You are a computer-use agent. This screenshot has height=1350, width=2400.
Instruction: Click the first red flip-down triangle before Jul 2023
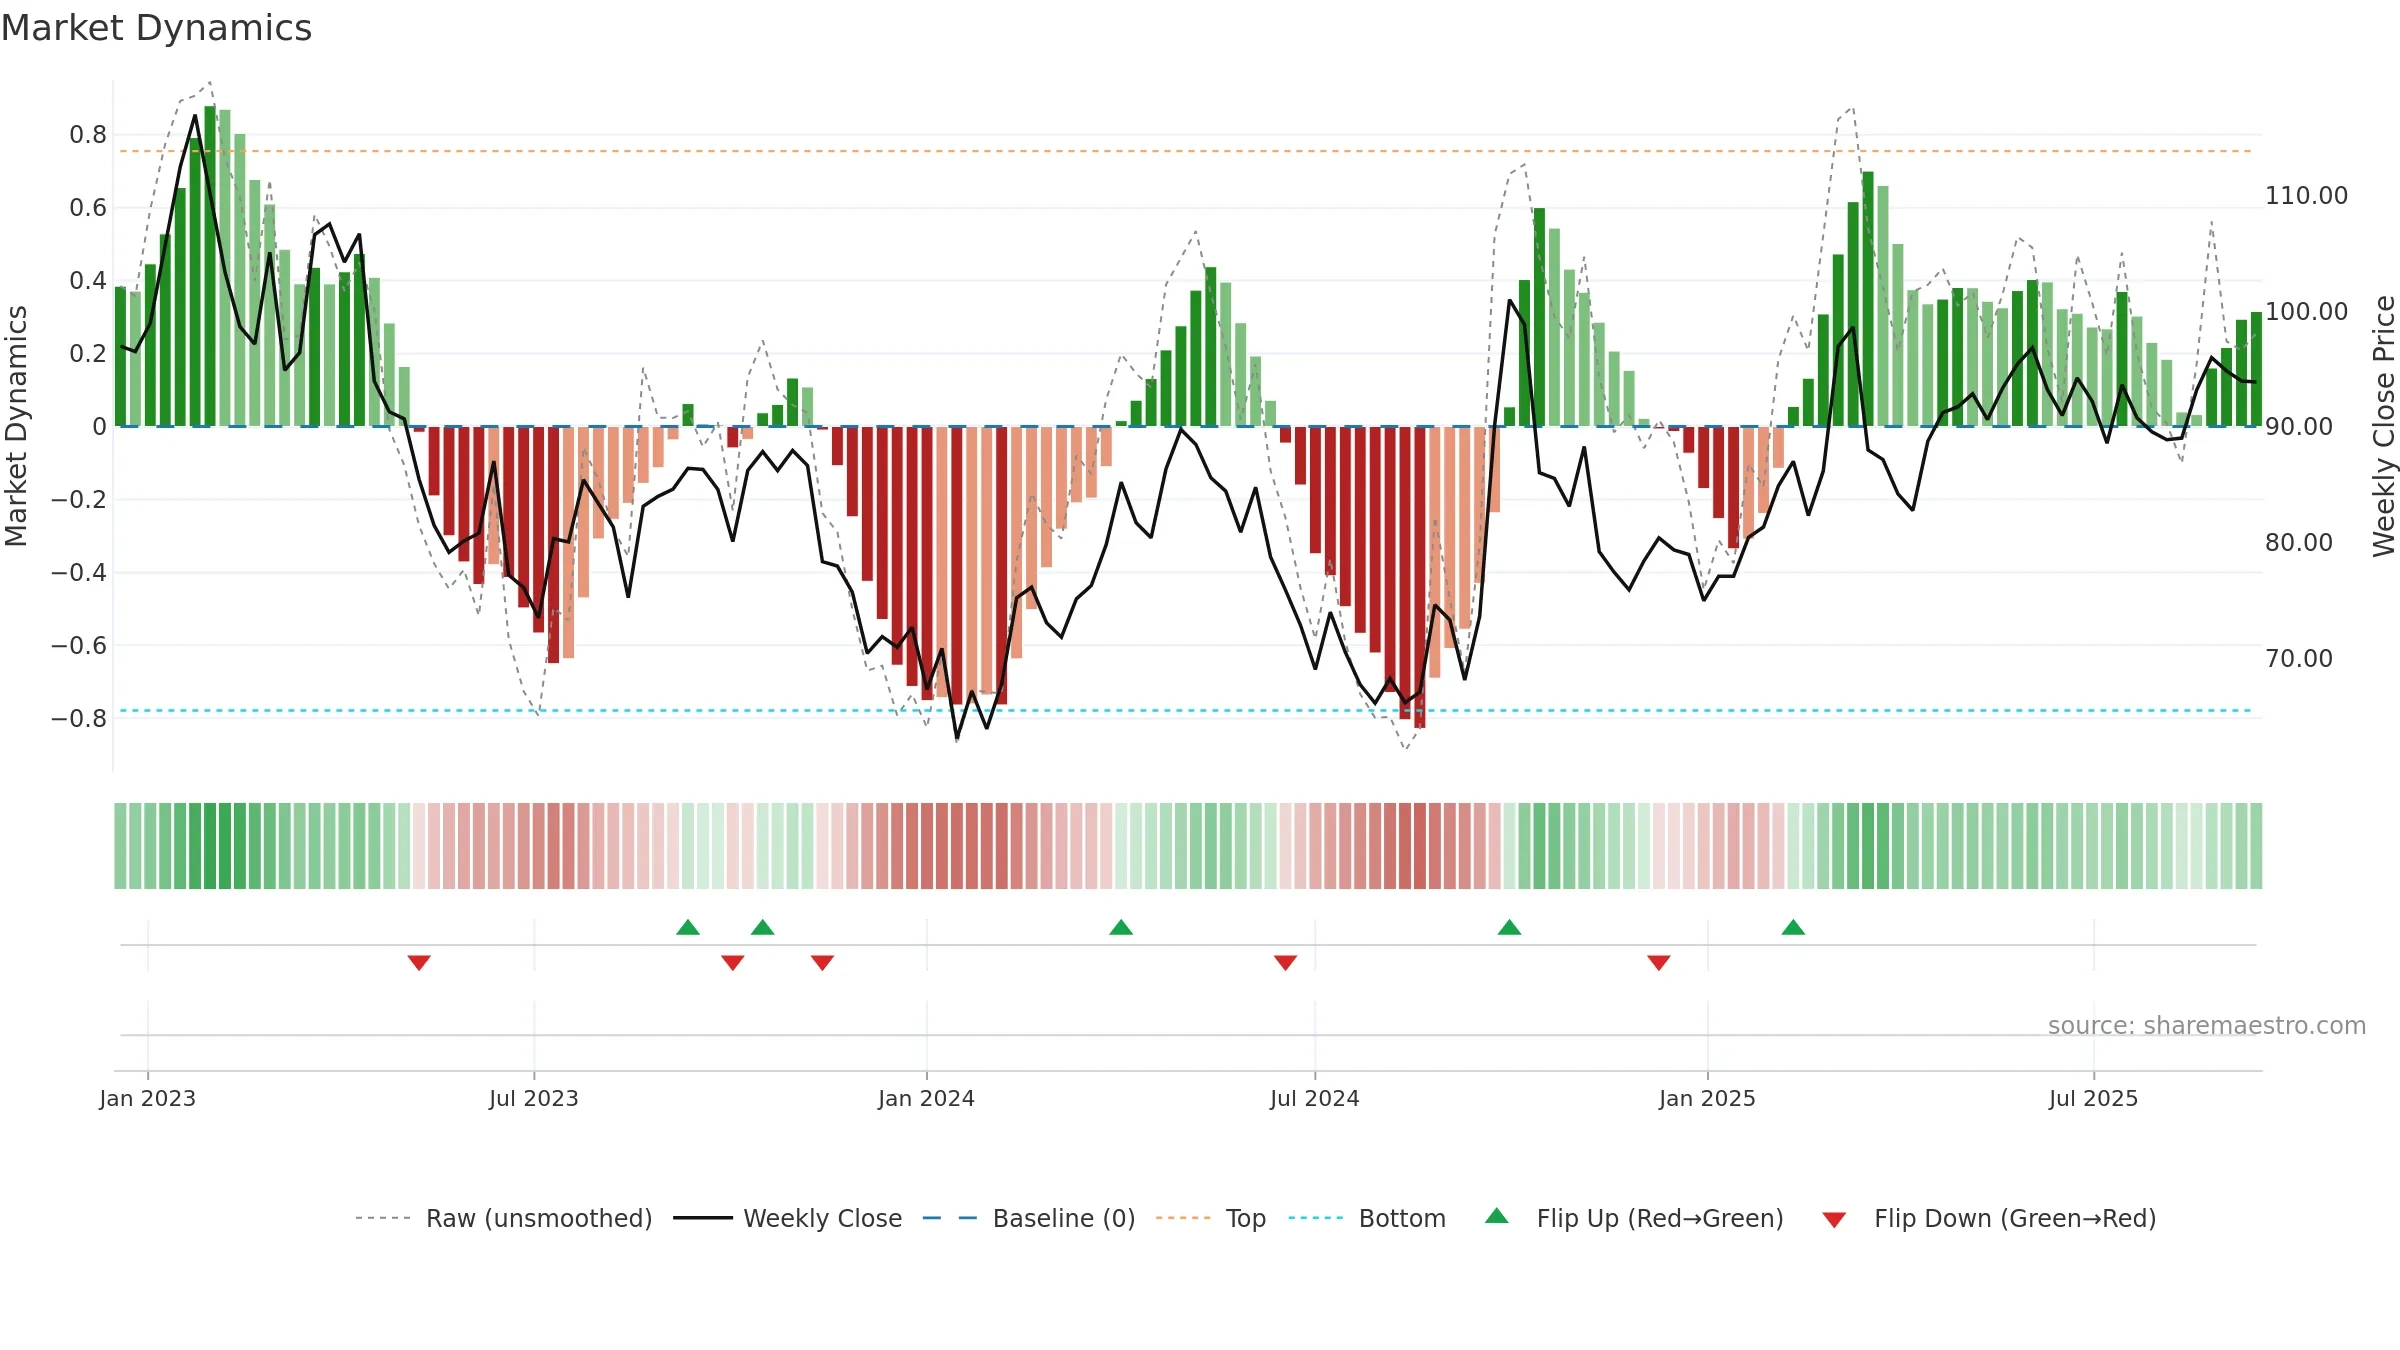[x=419, y=962]
